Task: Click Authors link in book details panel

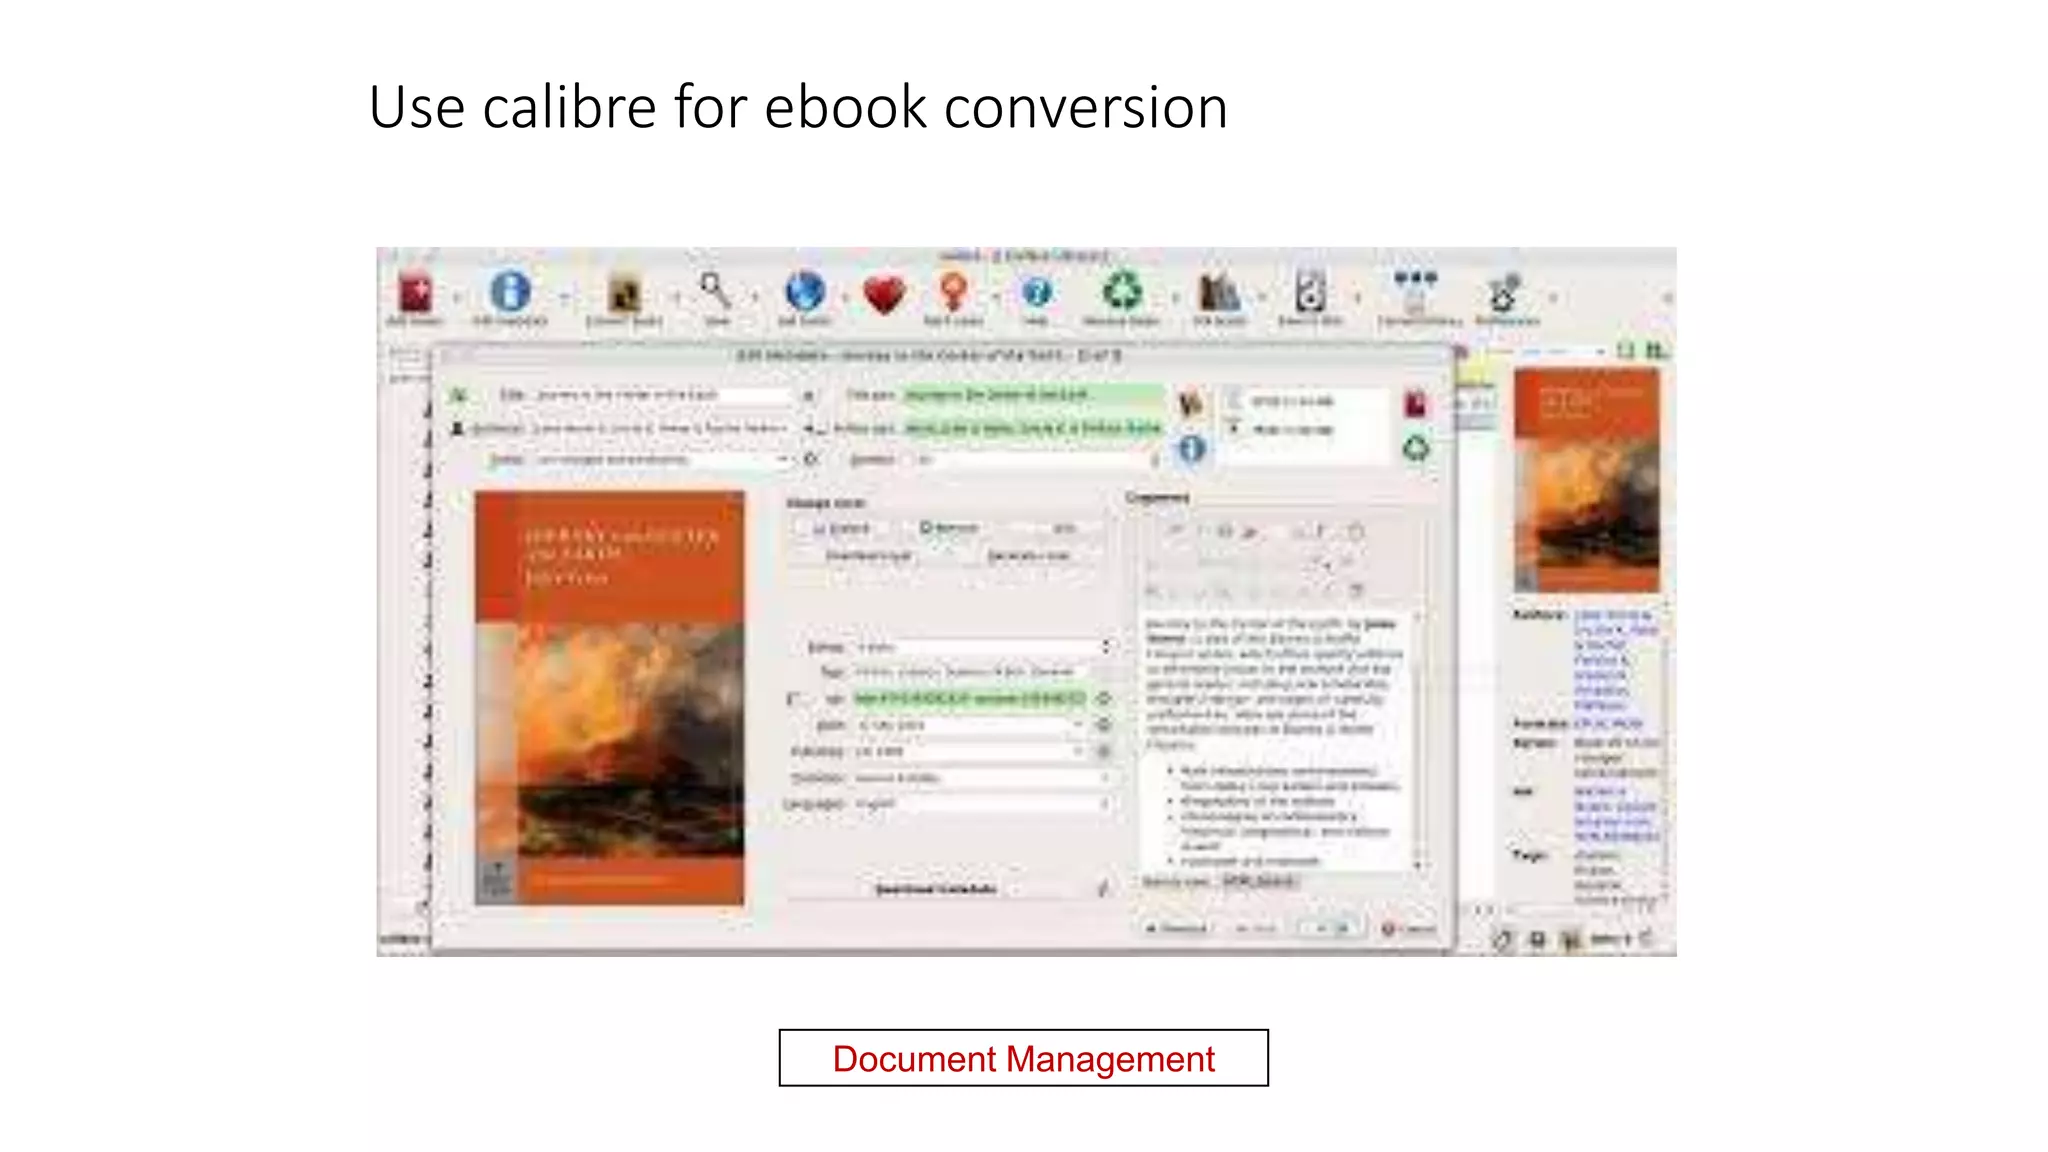Action: point(1614,660)
